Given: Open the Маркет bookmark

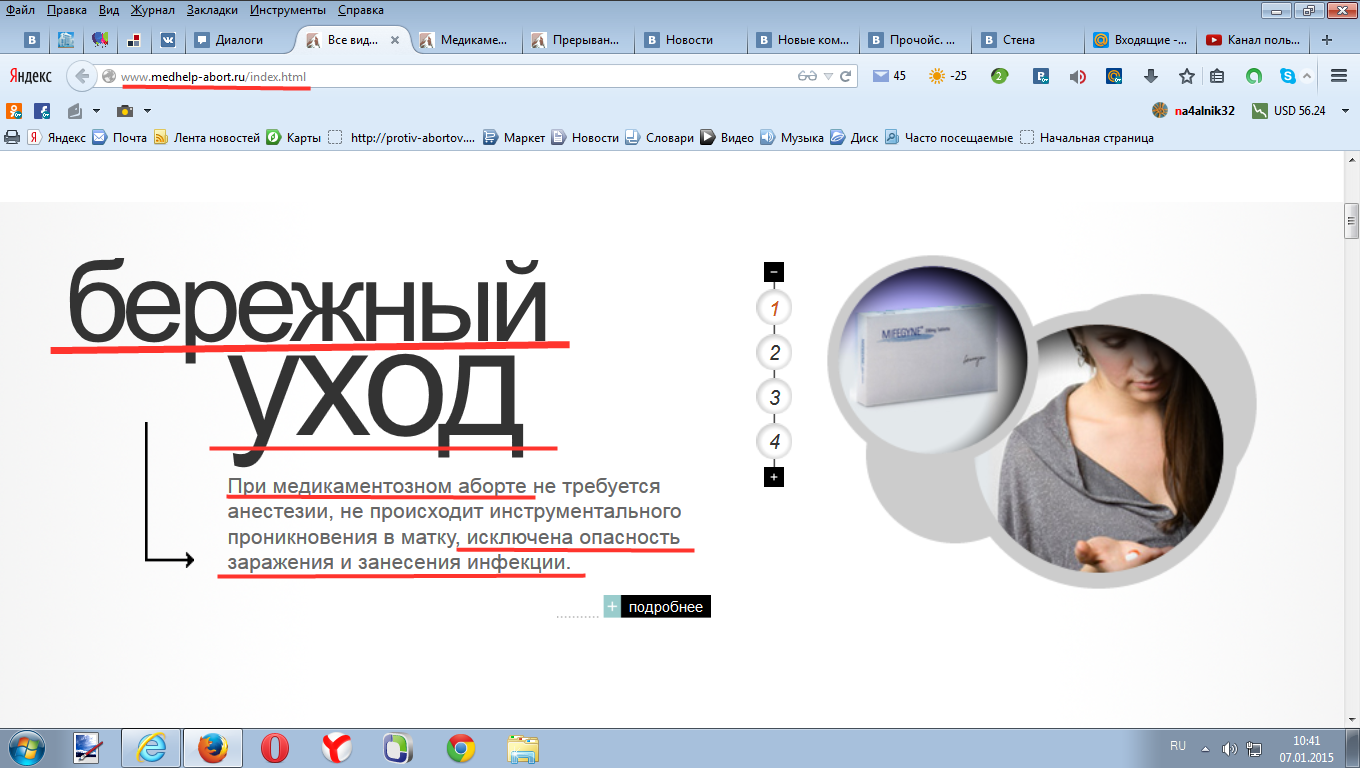Looking at the screenshot, I should pyautogui.click(x=514, y=138).
